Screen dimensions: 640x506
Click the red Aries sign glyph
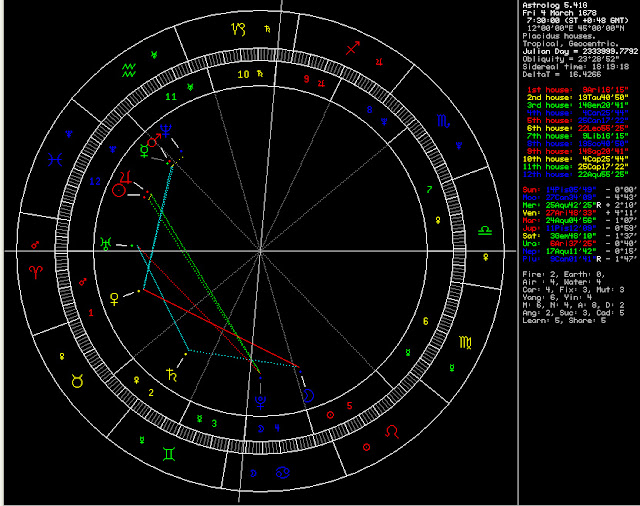pyautogui.click(x=36, y=272)
